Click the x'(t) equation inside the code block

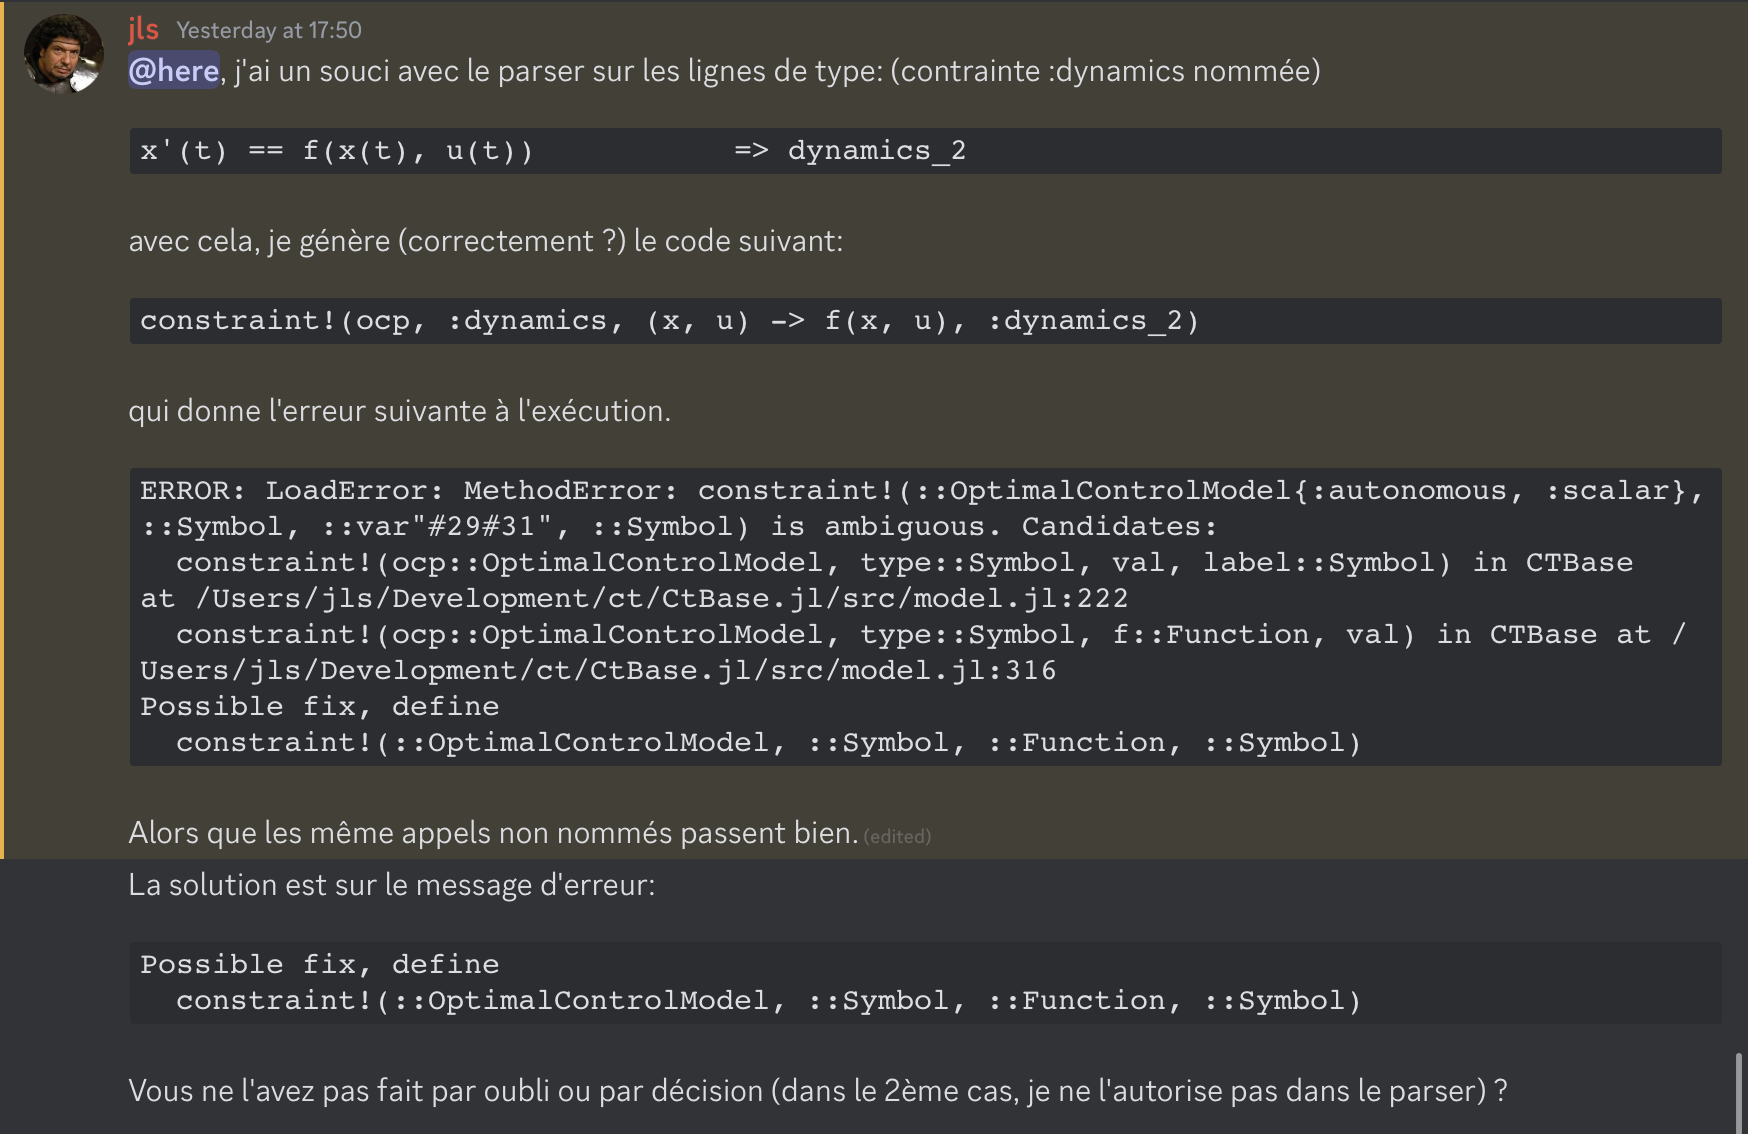[337, 151]
